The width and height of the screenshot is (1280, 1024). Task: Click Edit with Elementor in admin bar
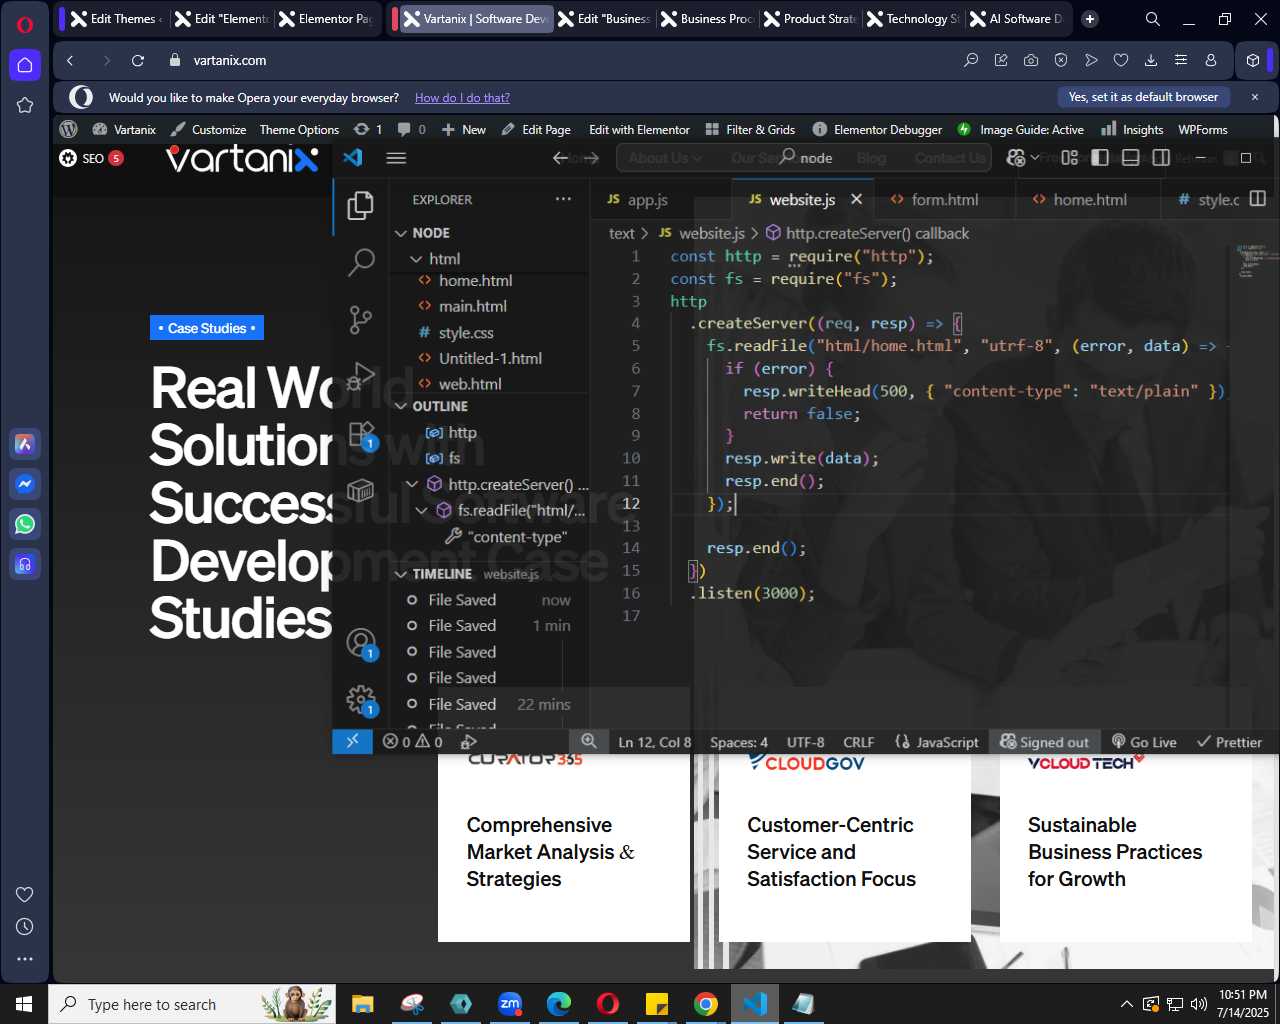point(639,130)
